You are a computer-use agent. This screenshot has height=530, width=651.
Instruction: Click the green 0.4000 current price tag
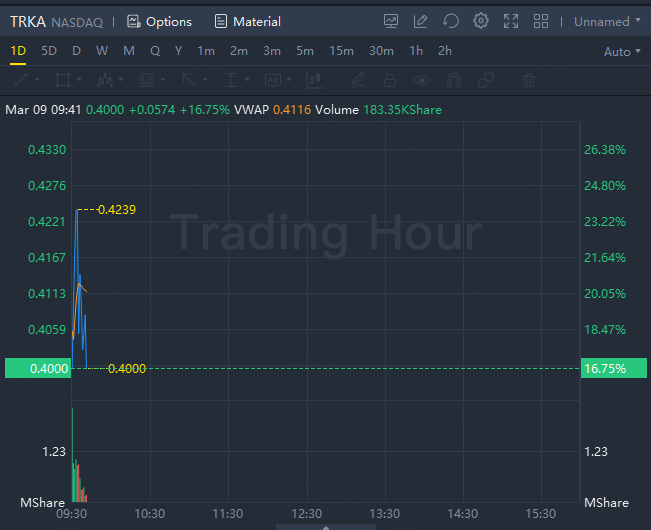(38, 368)
